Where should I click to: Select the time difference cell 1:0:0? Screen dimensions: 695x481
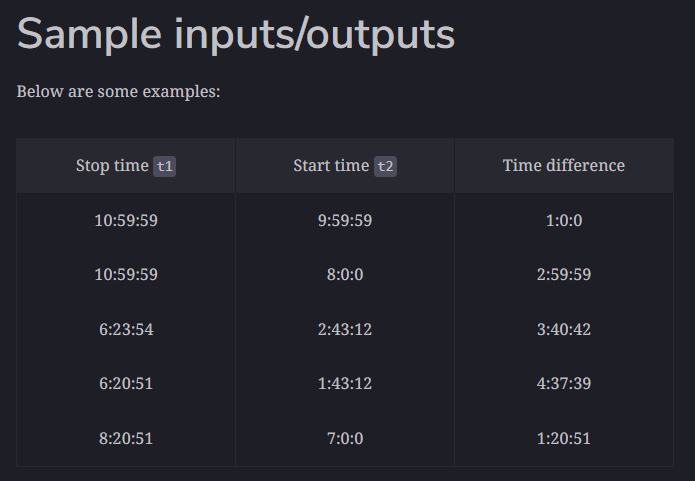564,220
